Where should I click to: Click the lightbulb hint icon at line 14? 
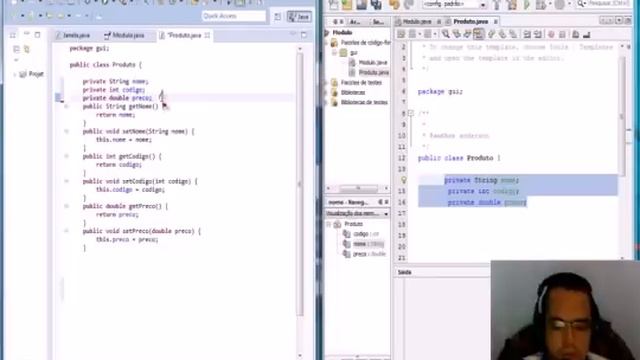[403, 180]
